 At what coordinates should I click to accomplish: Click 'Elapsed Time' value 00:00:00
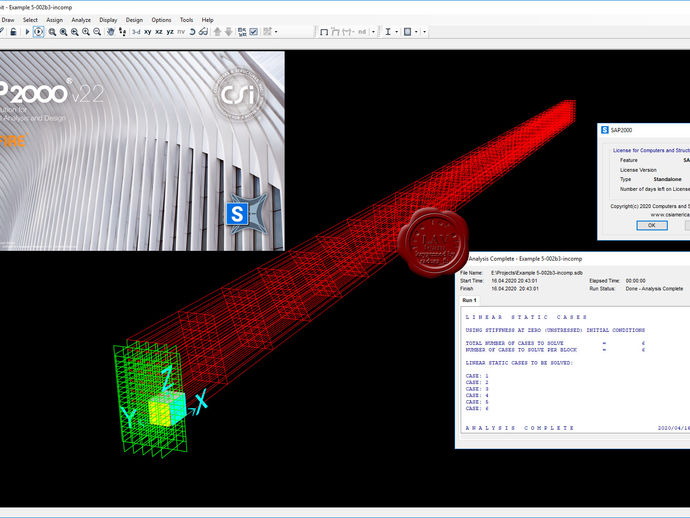(x=635, y=281)
